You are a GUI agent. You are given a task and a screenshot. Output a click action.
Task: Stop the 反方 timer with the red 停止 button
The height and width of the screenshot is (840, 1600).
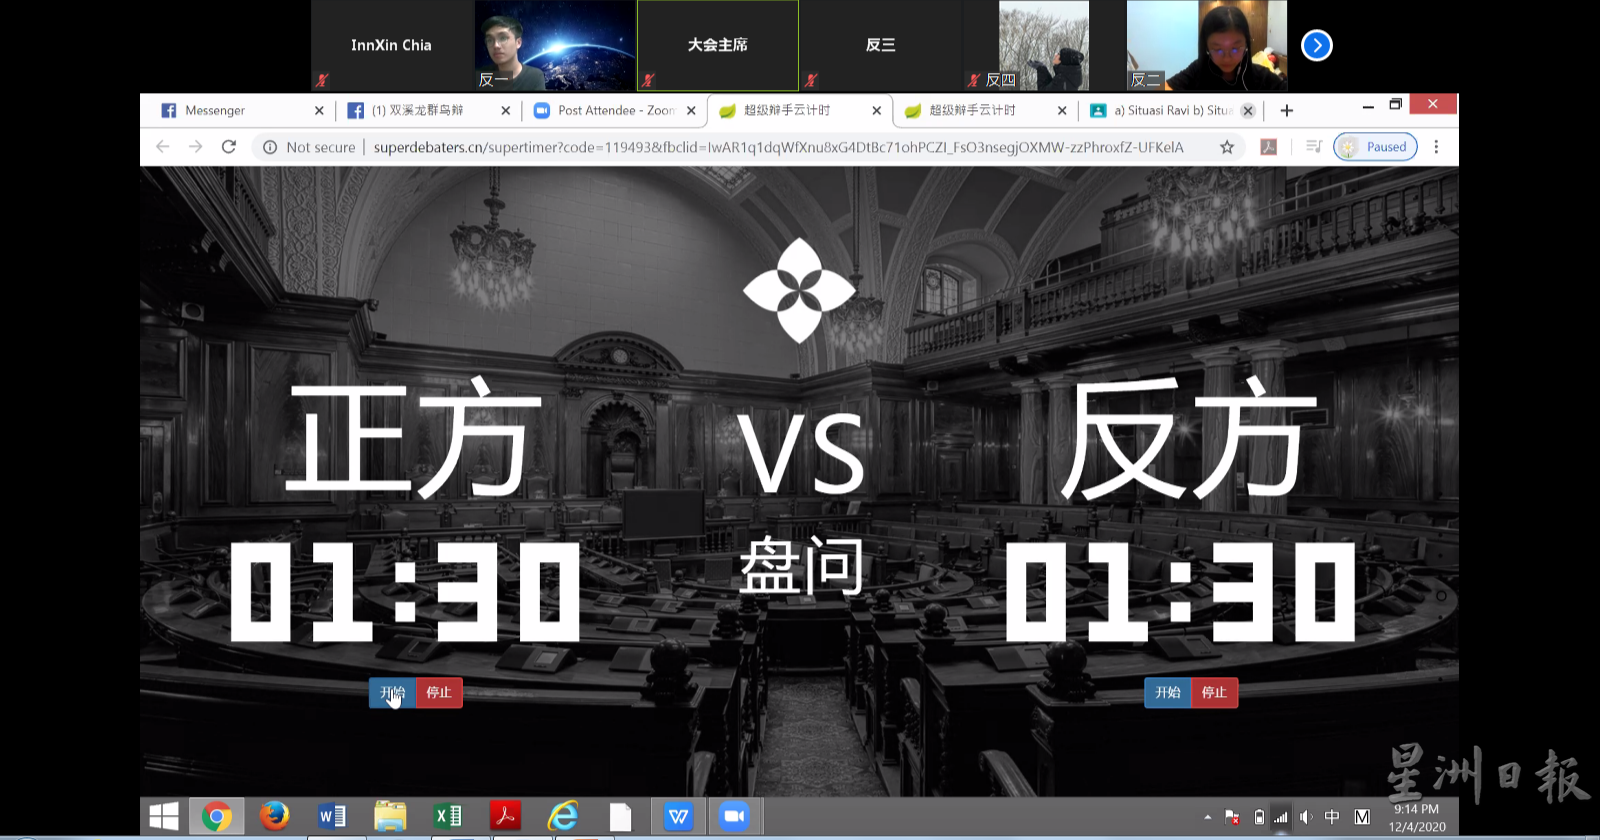[x=1215, y=692]
